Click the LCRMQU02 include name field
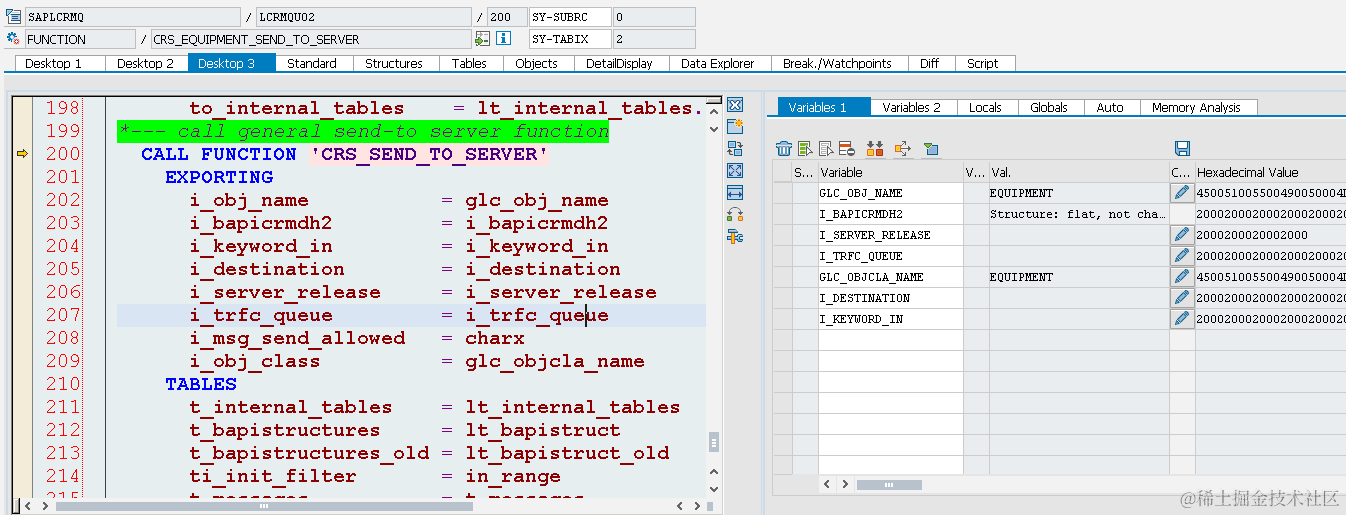Screen dimensions: 1346x515 (x=363, y=17)
